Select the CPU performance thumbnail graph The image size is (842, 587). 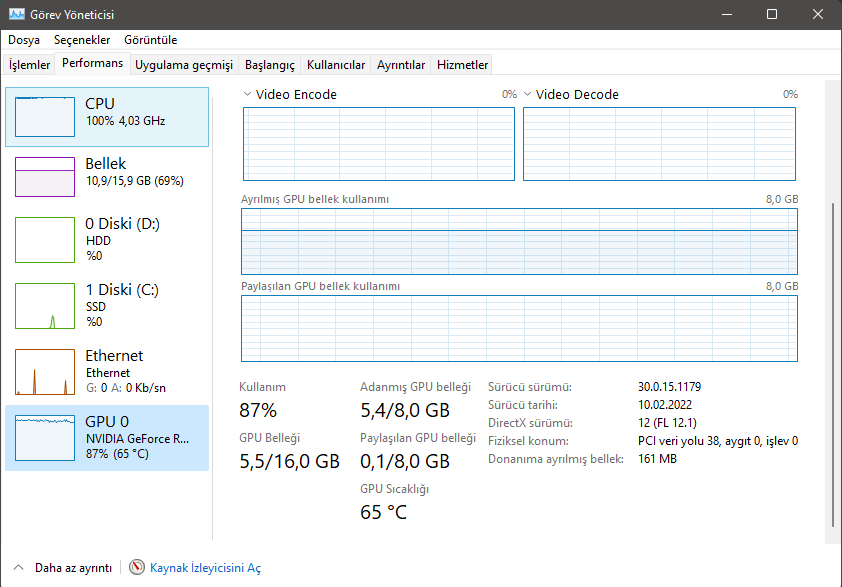tap(45, 117)
